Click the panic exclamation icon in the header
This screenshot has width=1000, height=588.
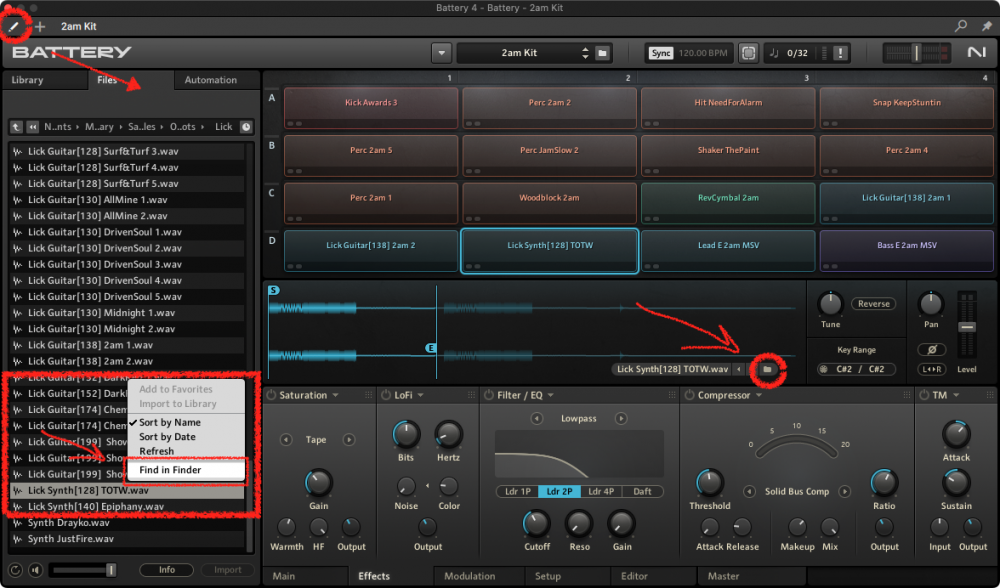(840, 53)
